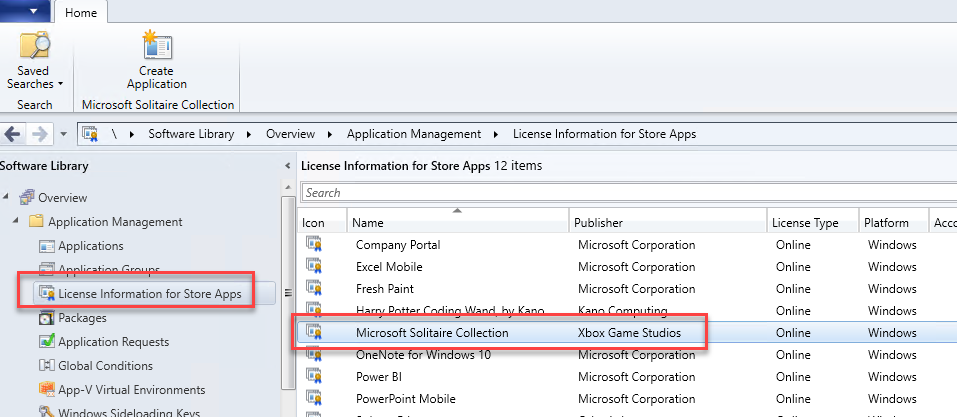Sort list by the Name column
The width and height of the screenshot is (957, 417).
click(458, 223)
